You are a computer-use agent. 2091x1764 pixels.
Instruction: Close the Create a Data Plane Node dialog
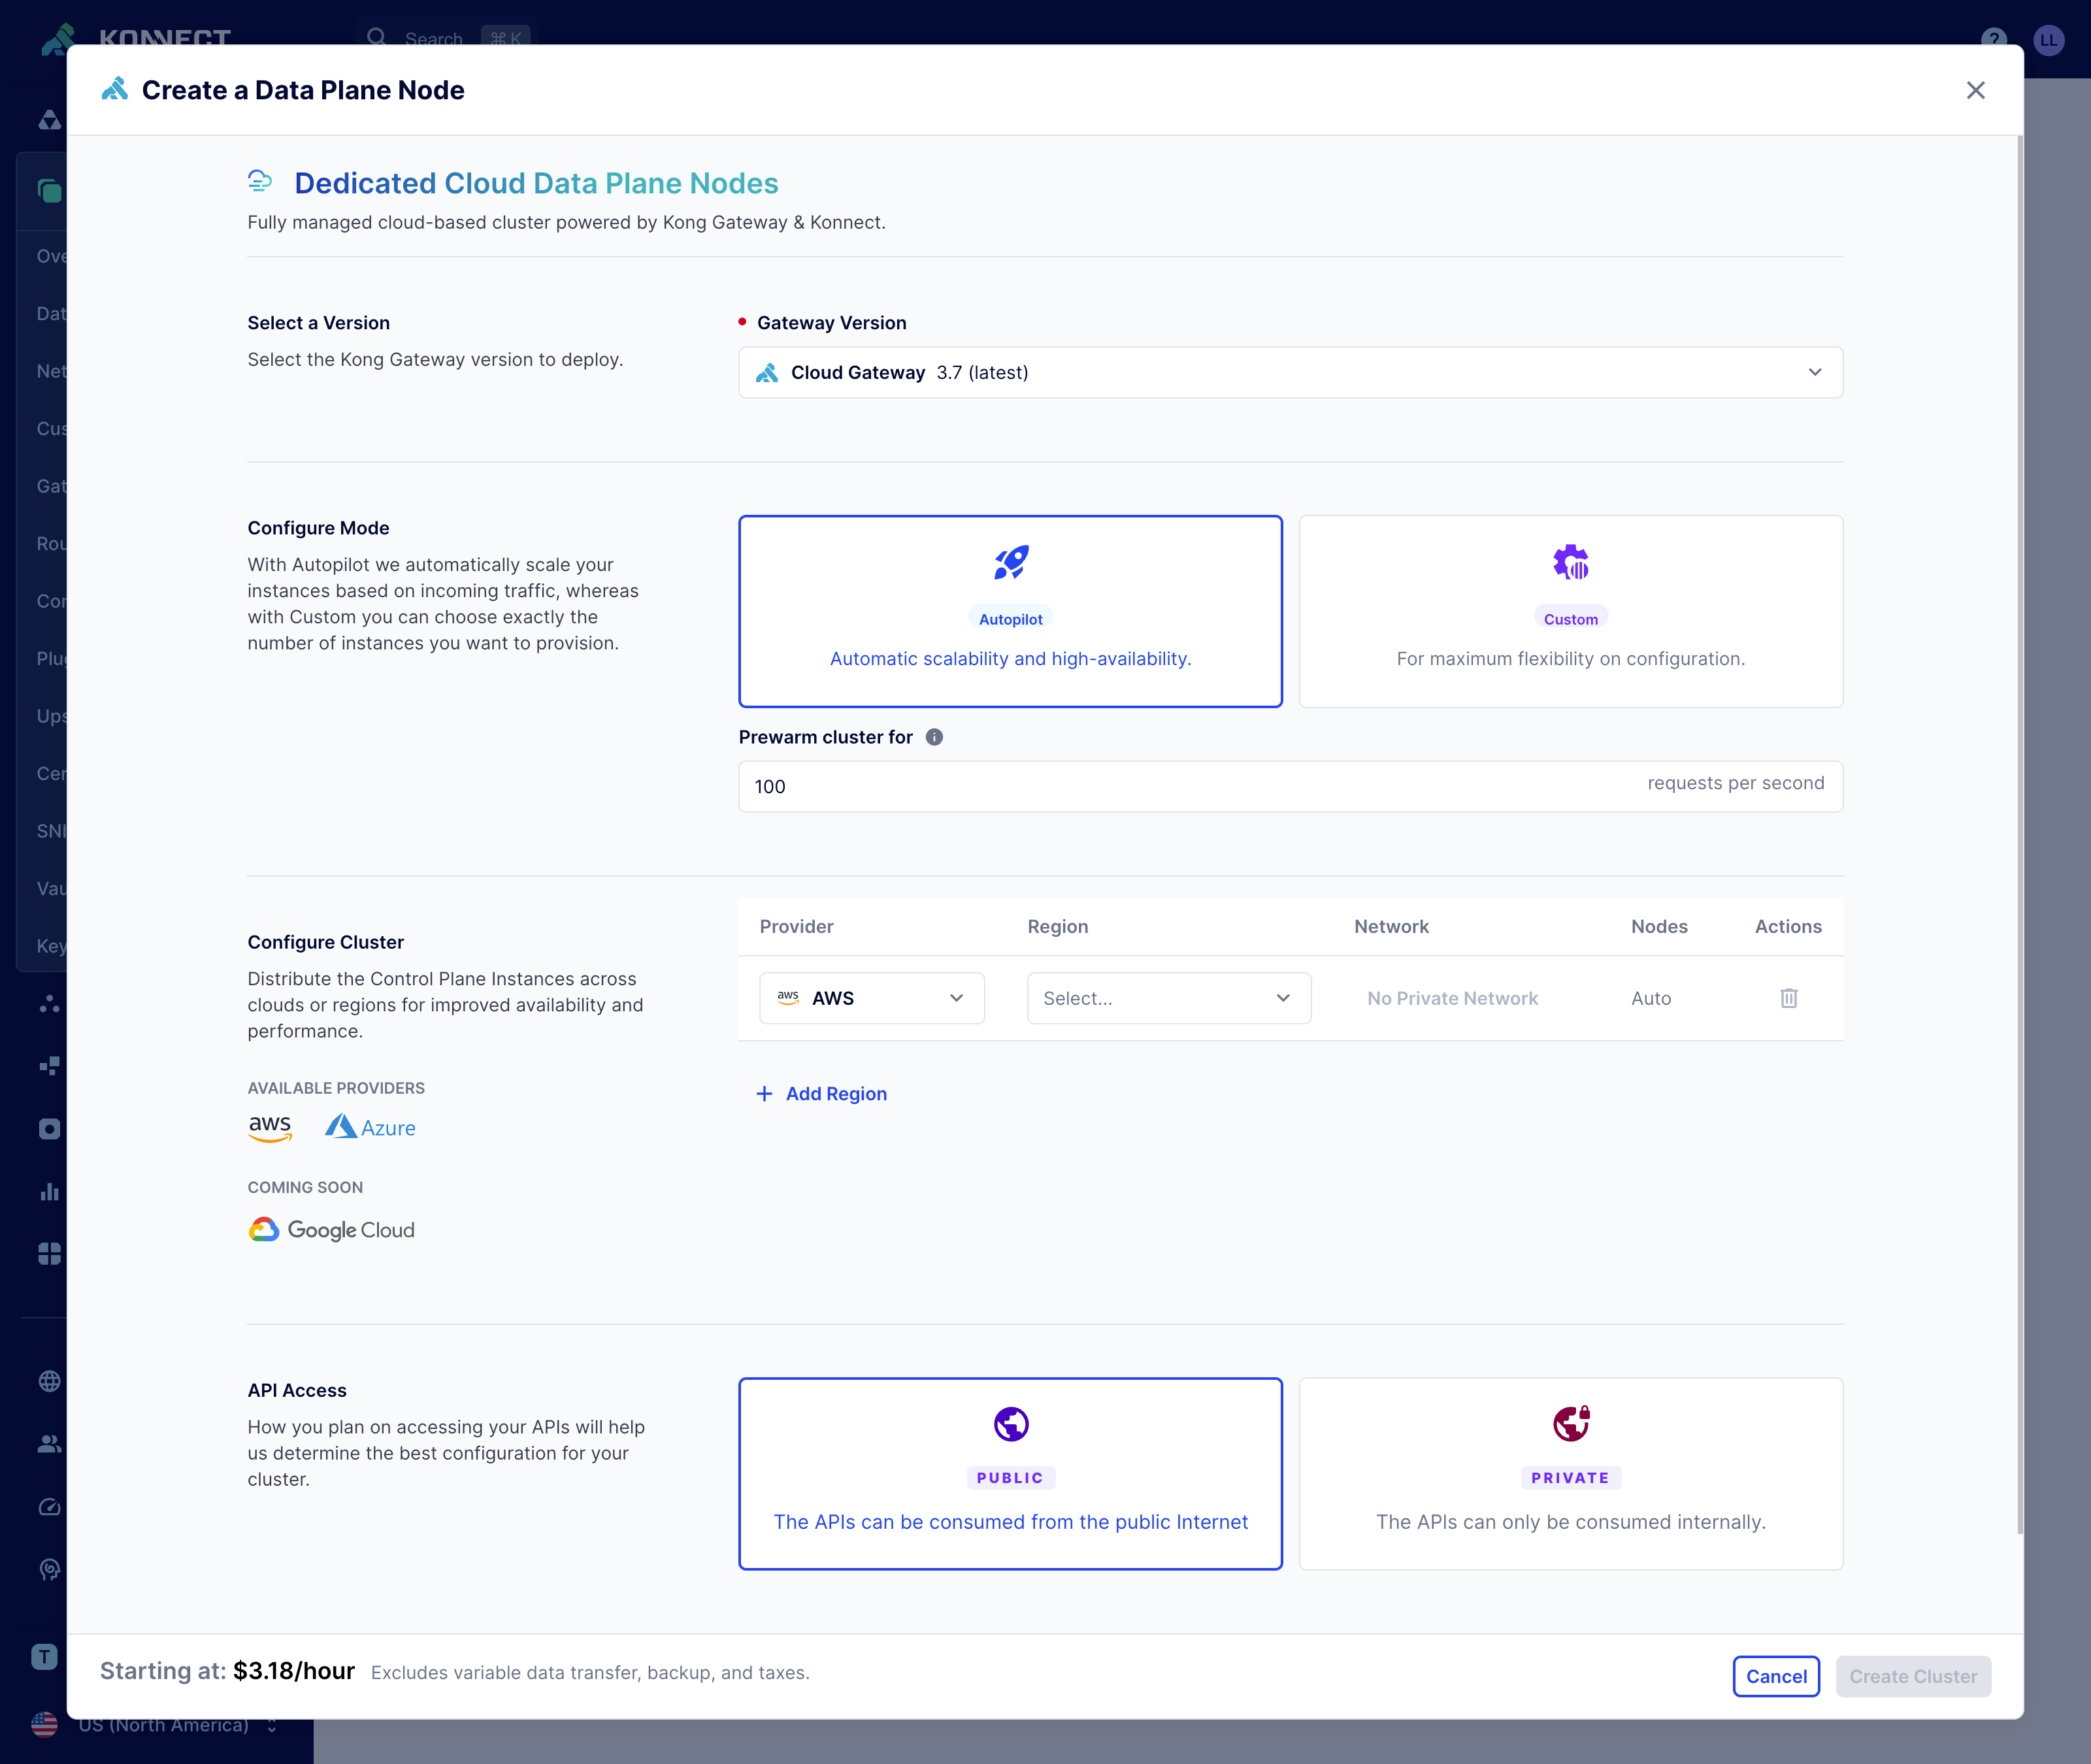point(1975,90)
